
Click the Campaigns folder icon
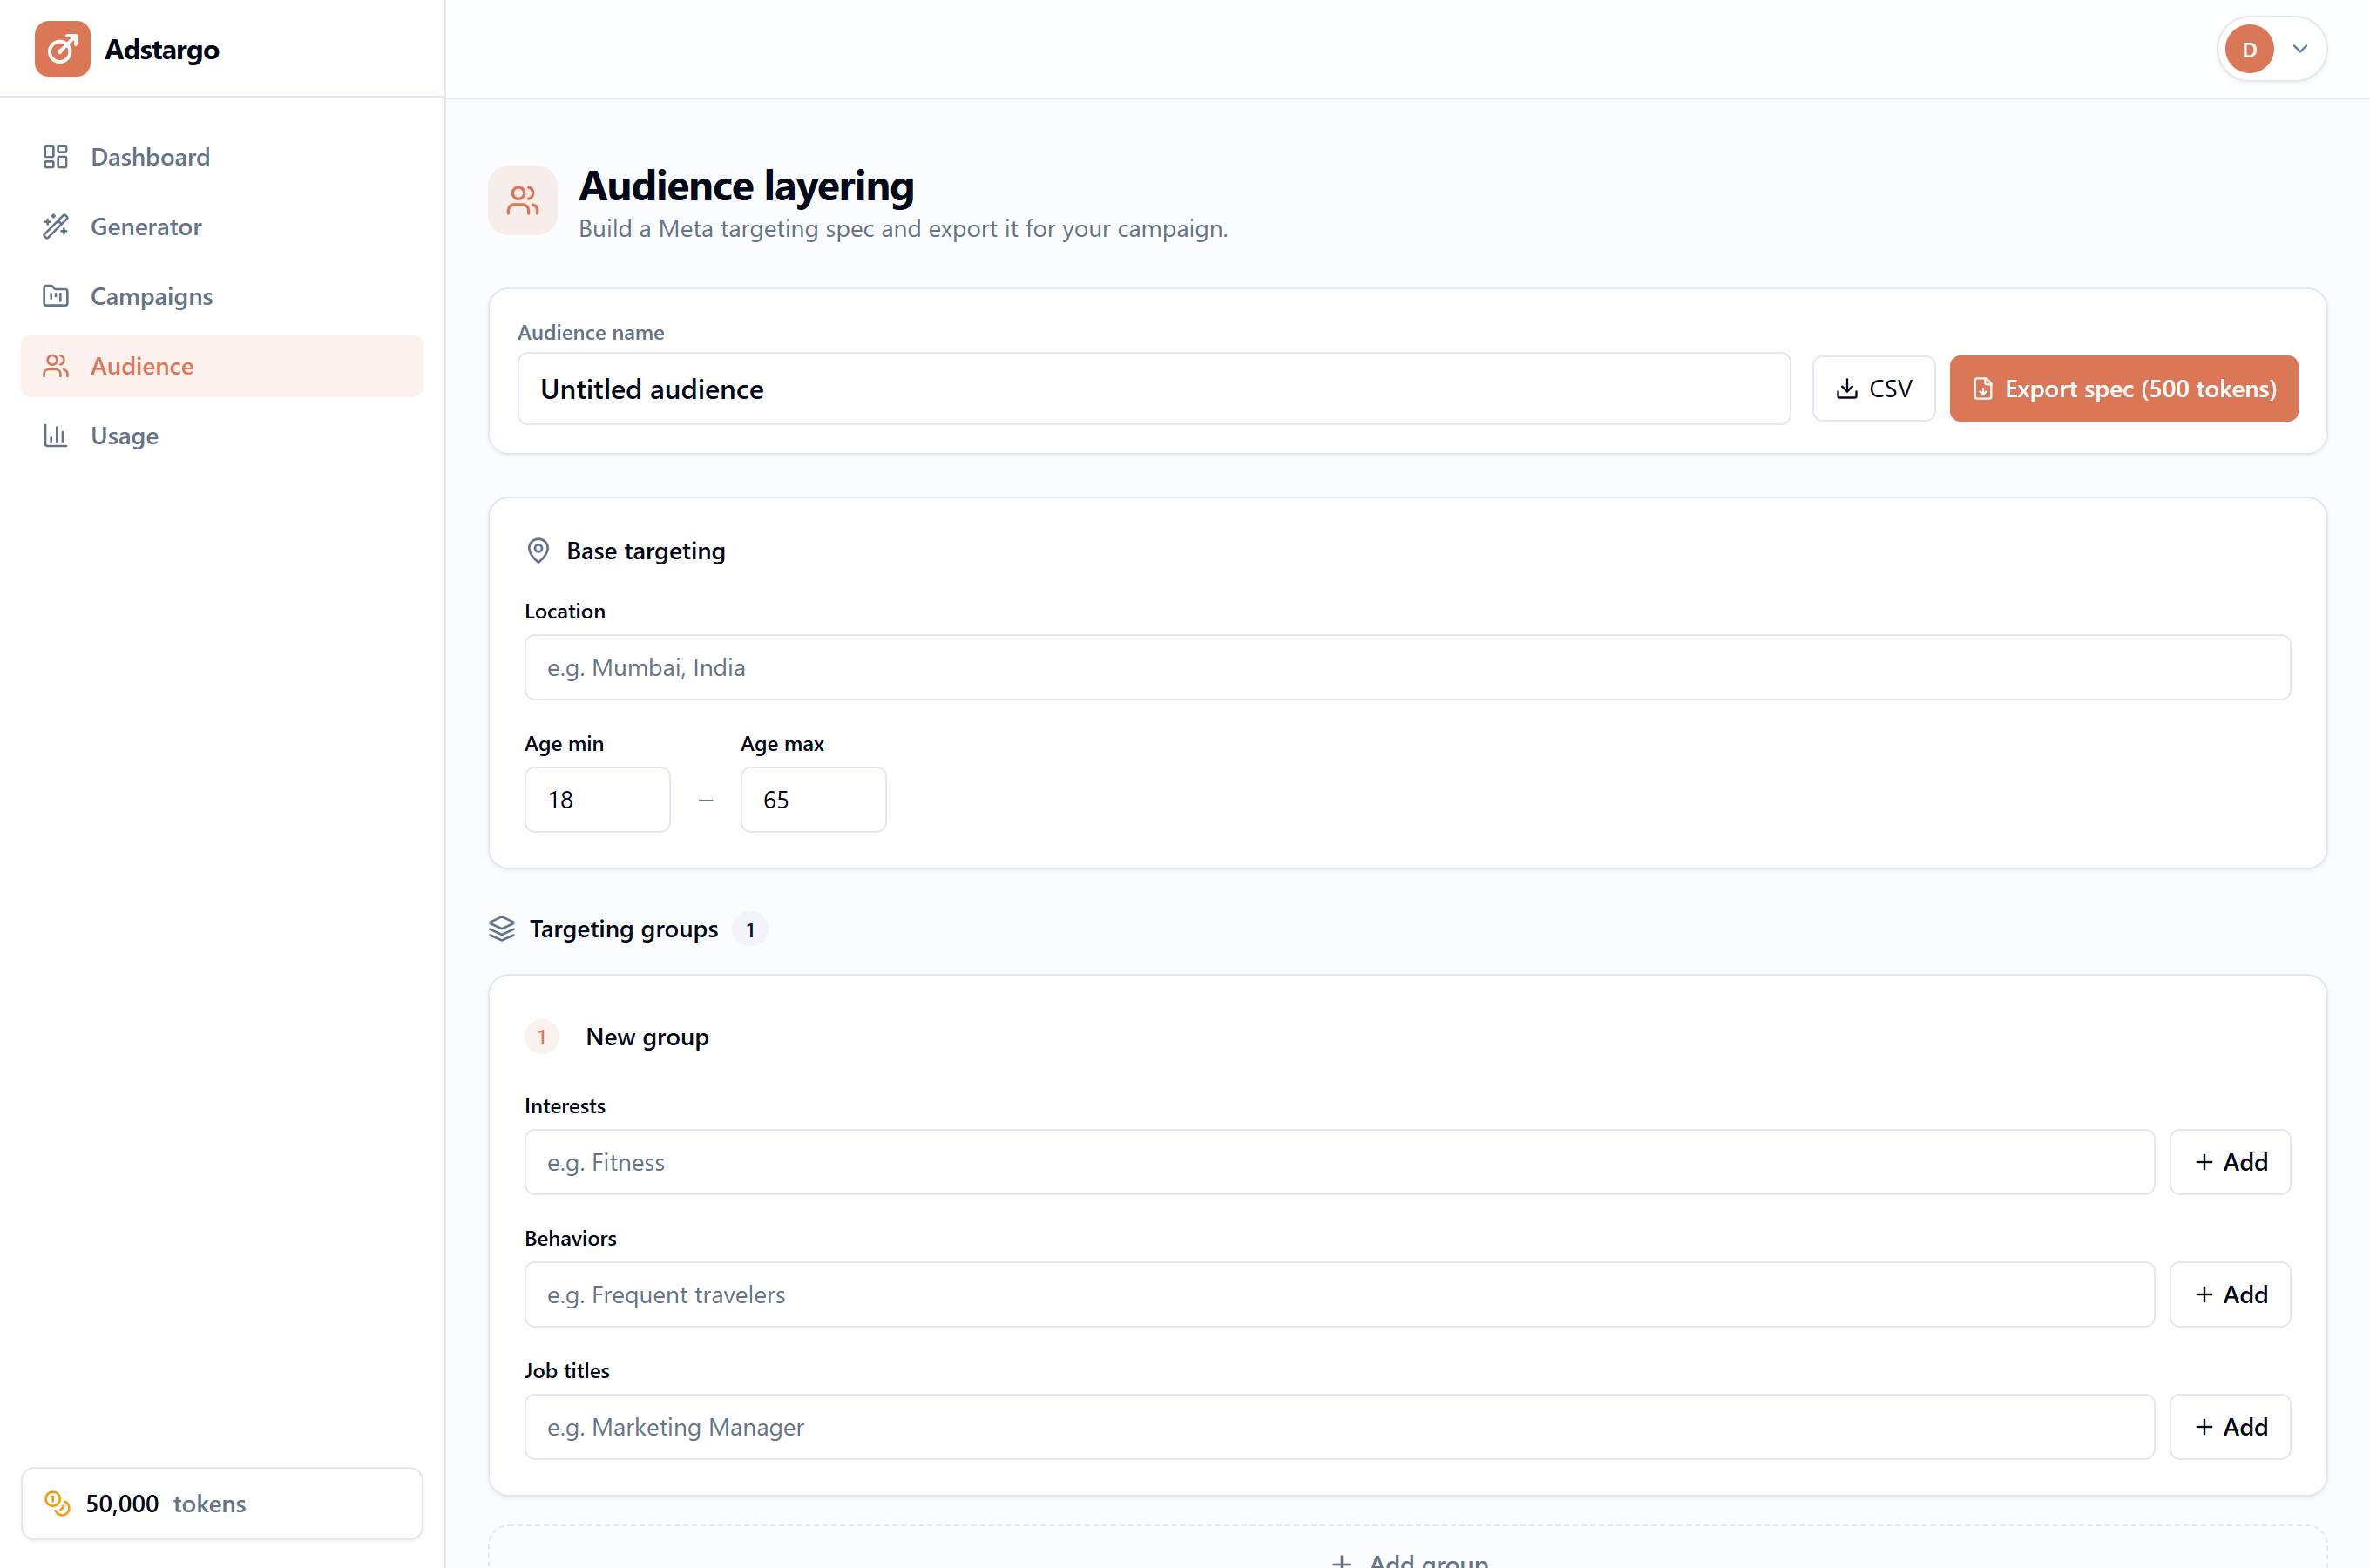click(56, 296)
